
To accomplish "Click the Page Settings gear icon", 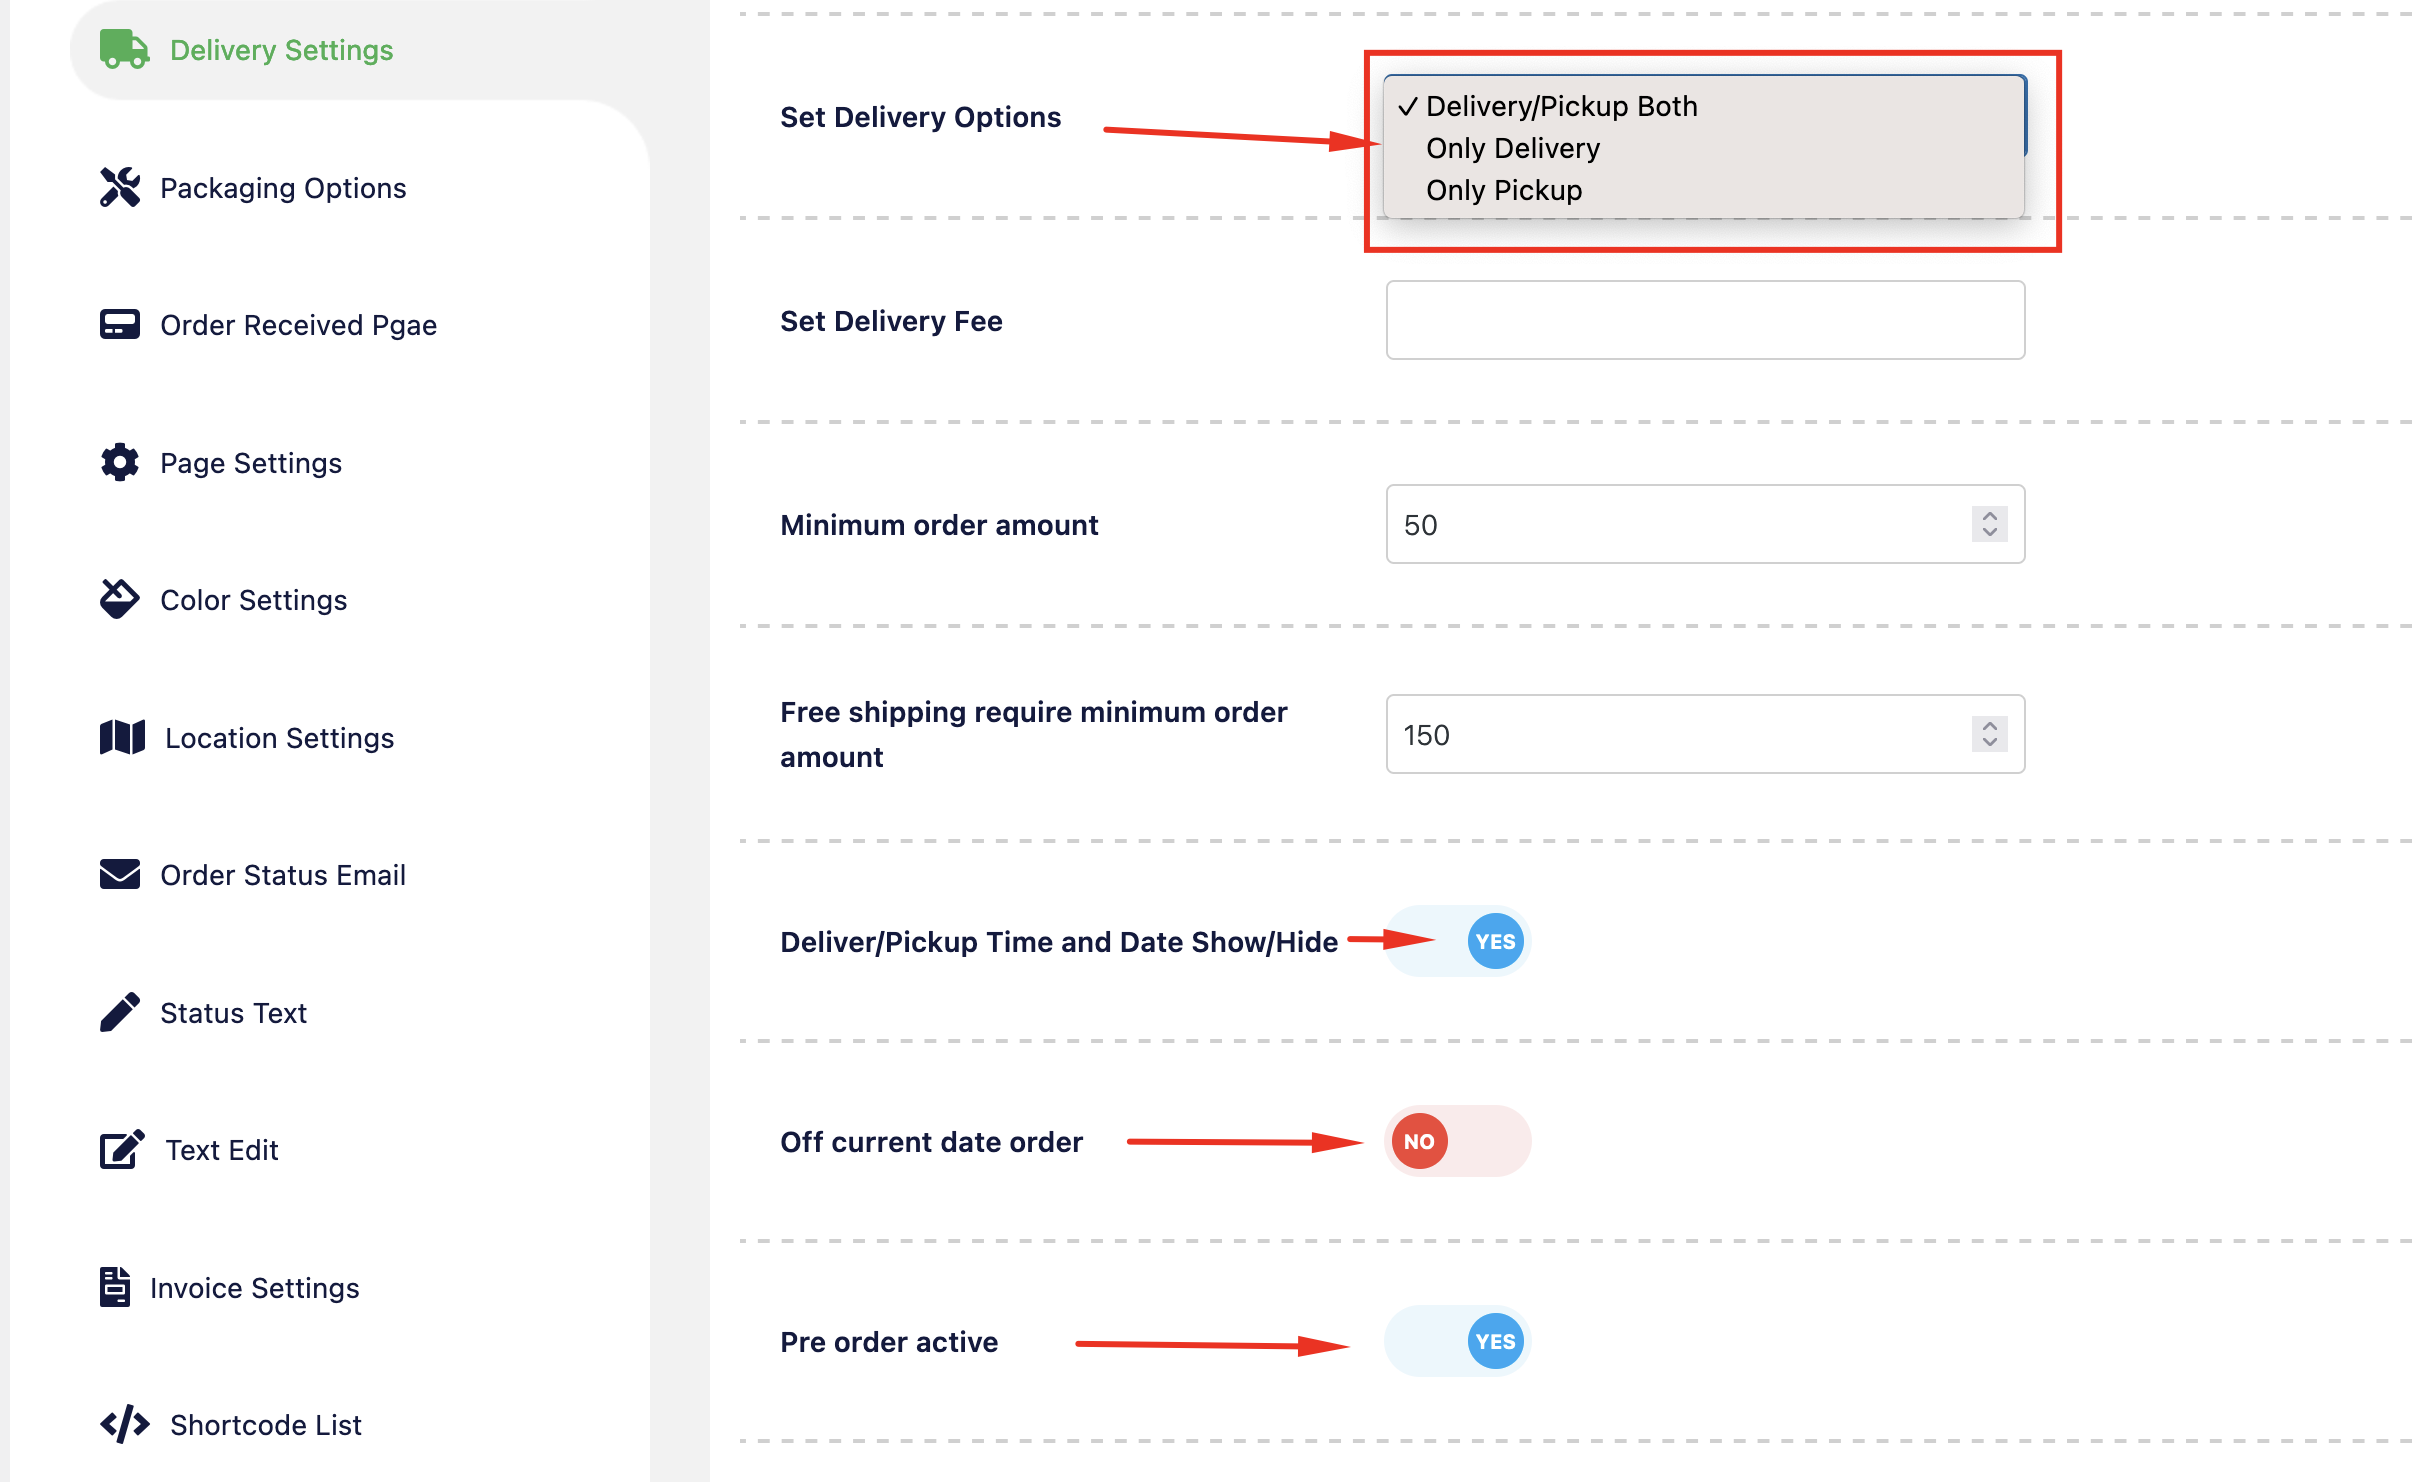I will [x=120, y=462].
